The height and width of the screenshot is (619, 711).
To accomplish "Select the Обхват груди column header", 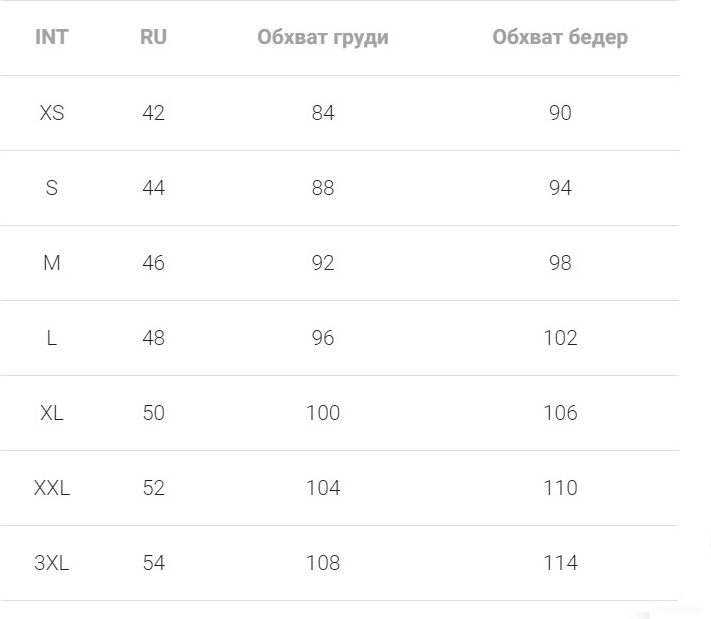I will pos(323,38).
